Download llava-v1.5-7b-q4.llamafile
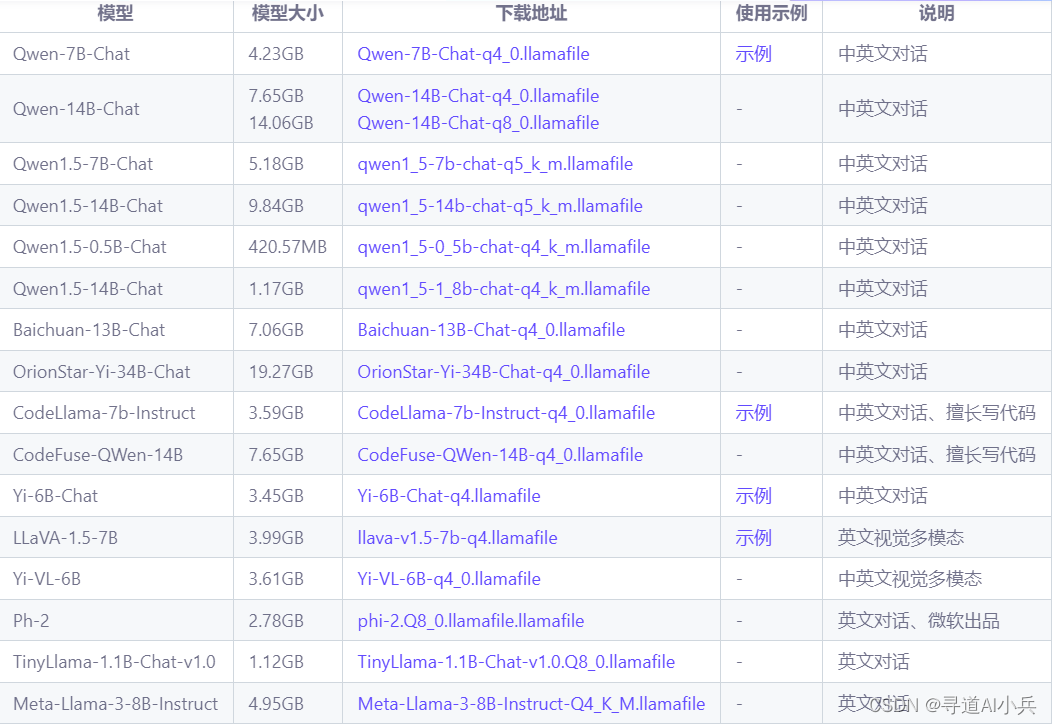Image resolution: width=1052 pixels, height=725 pixels. pos(457,538)
